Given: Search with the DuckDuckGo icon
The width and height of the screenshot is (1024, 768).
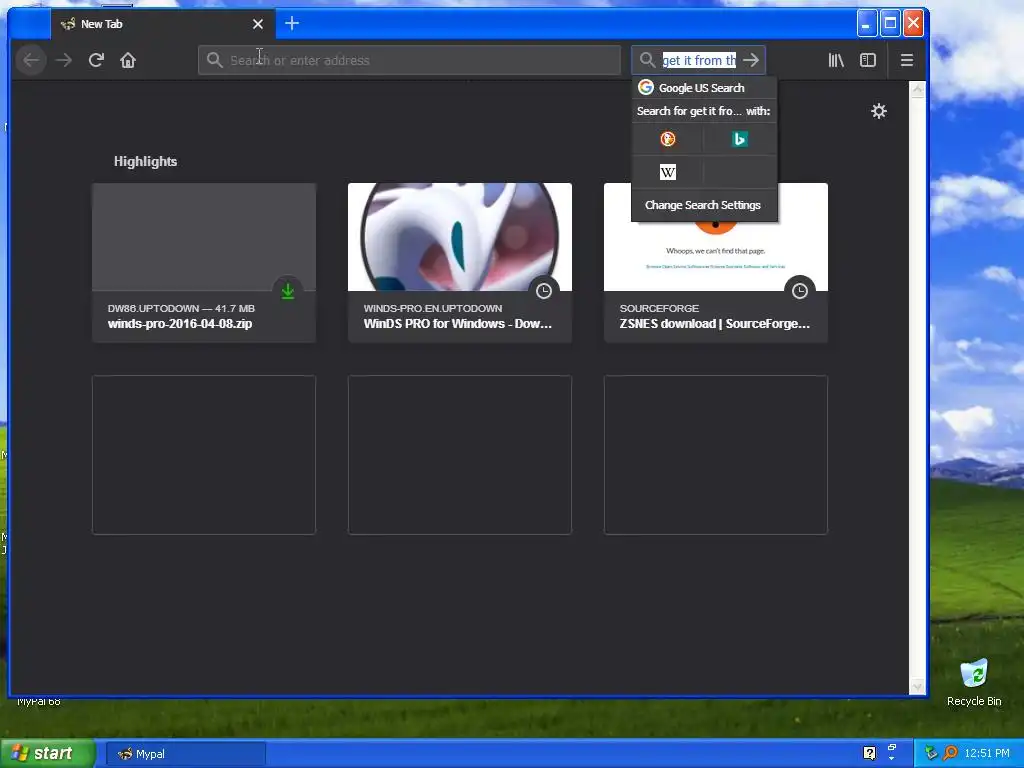Looking at the screenshot, I should coord(667,139).
